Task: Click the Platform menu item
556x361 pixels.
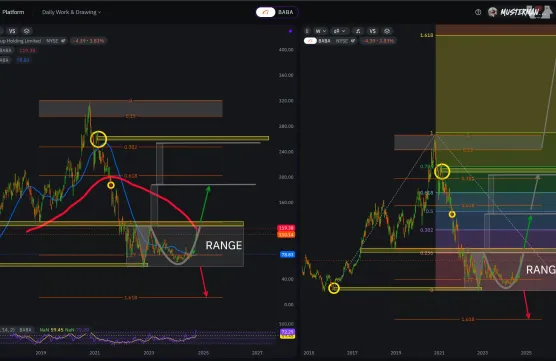Action: tap(13, 12)
